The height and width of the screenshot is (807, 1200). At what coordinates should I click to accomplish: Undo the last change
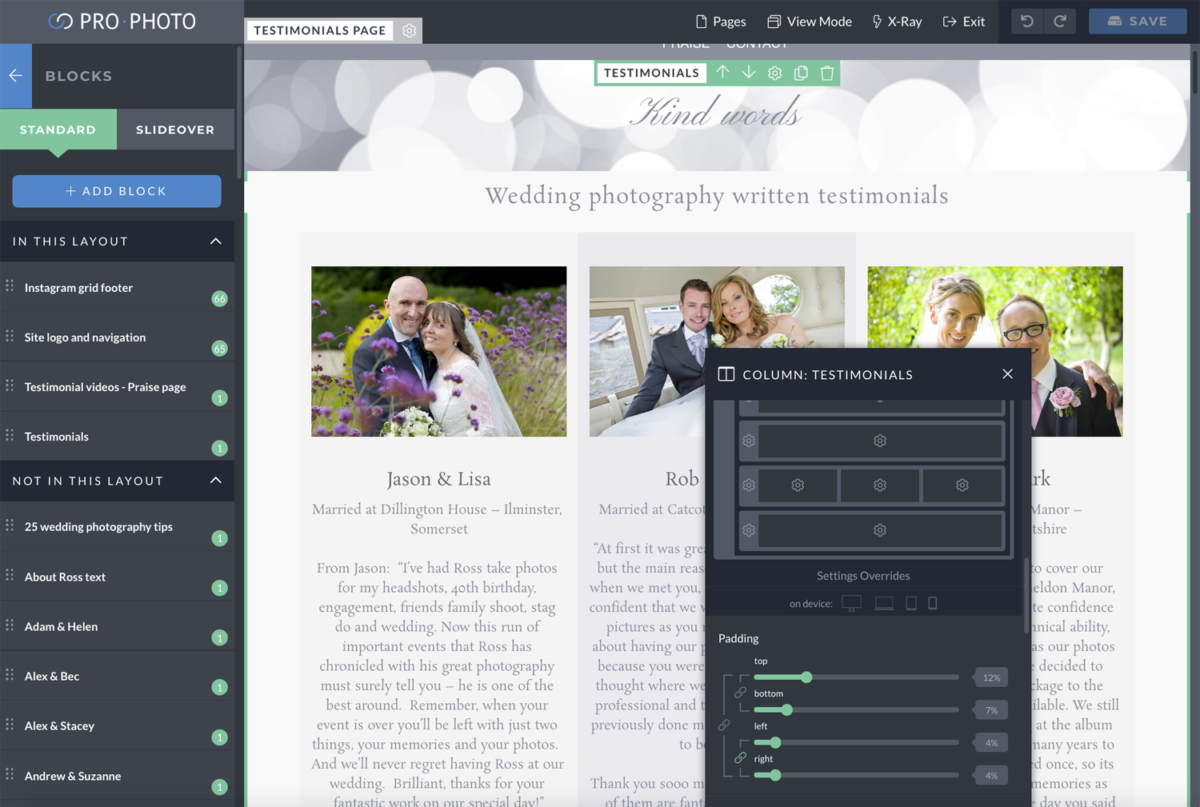[x=1027, y=21]
